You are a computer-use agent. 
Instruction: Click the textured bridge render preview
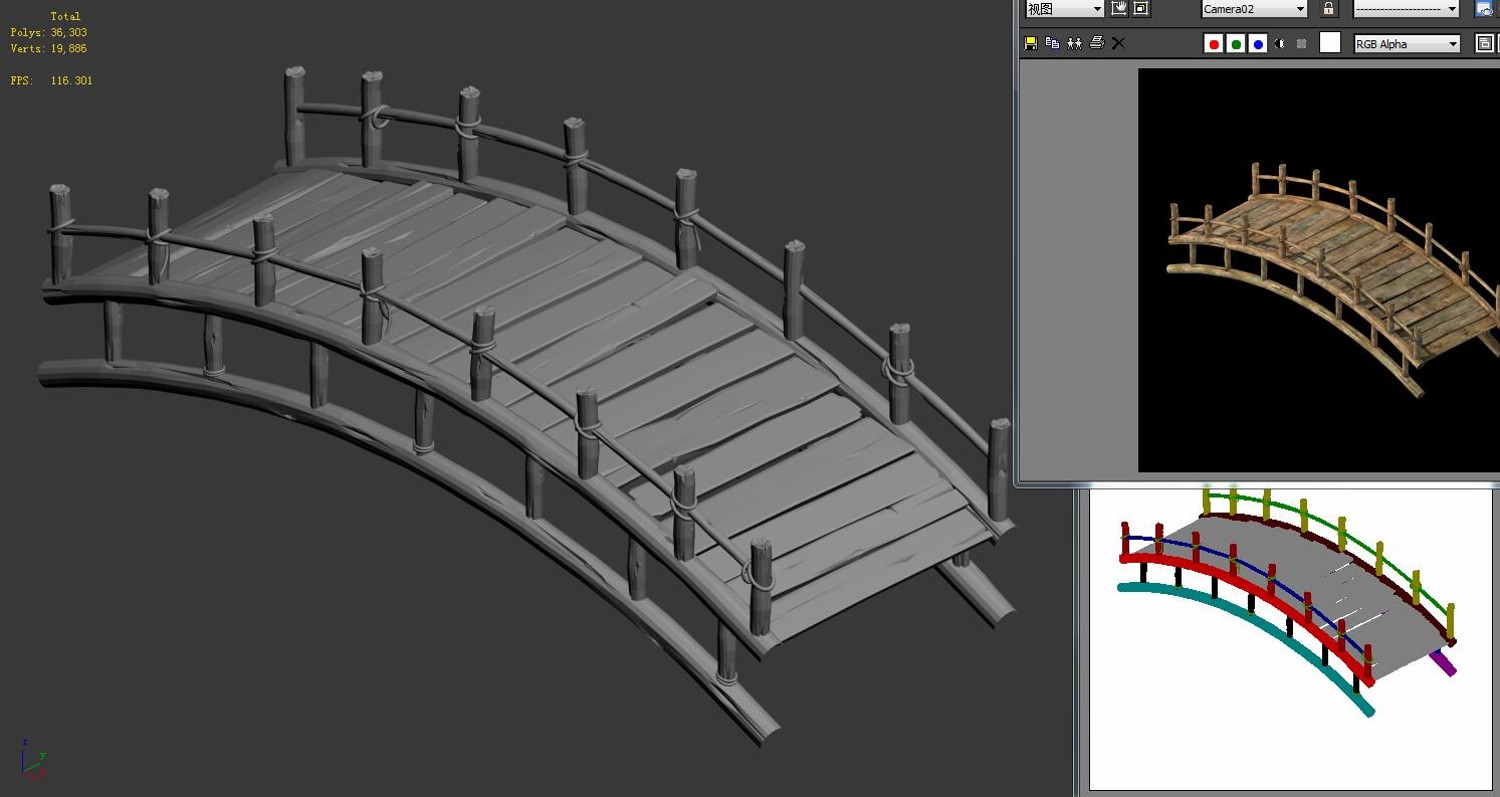click(x=1319, y=270)
